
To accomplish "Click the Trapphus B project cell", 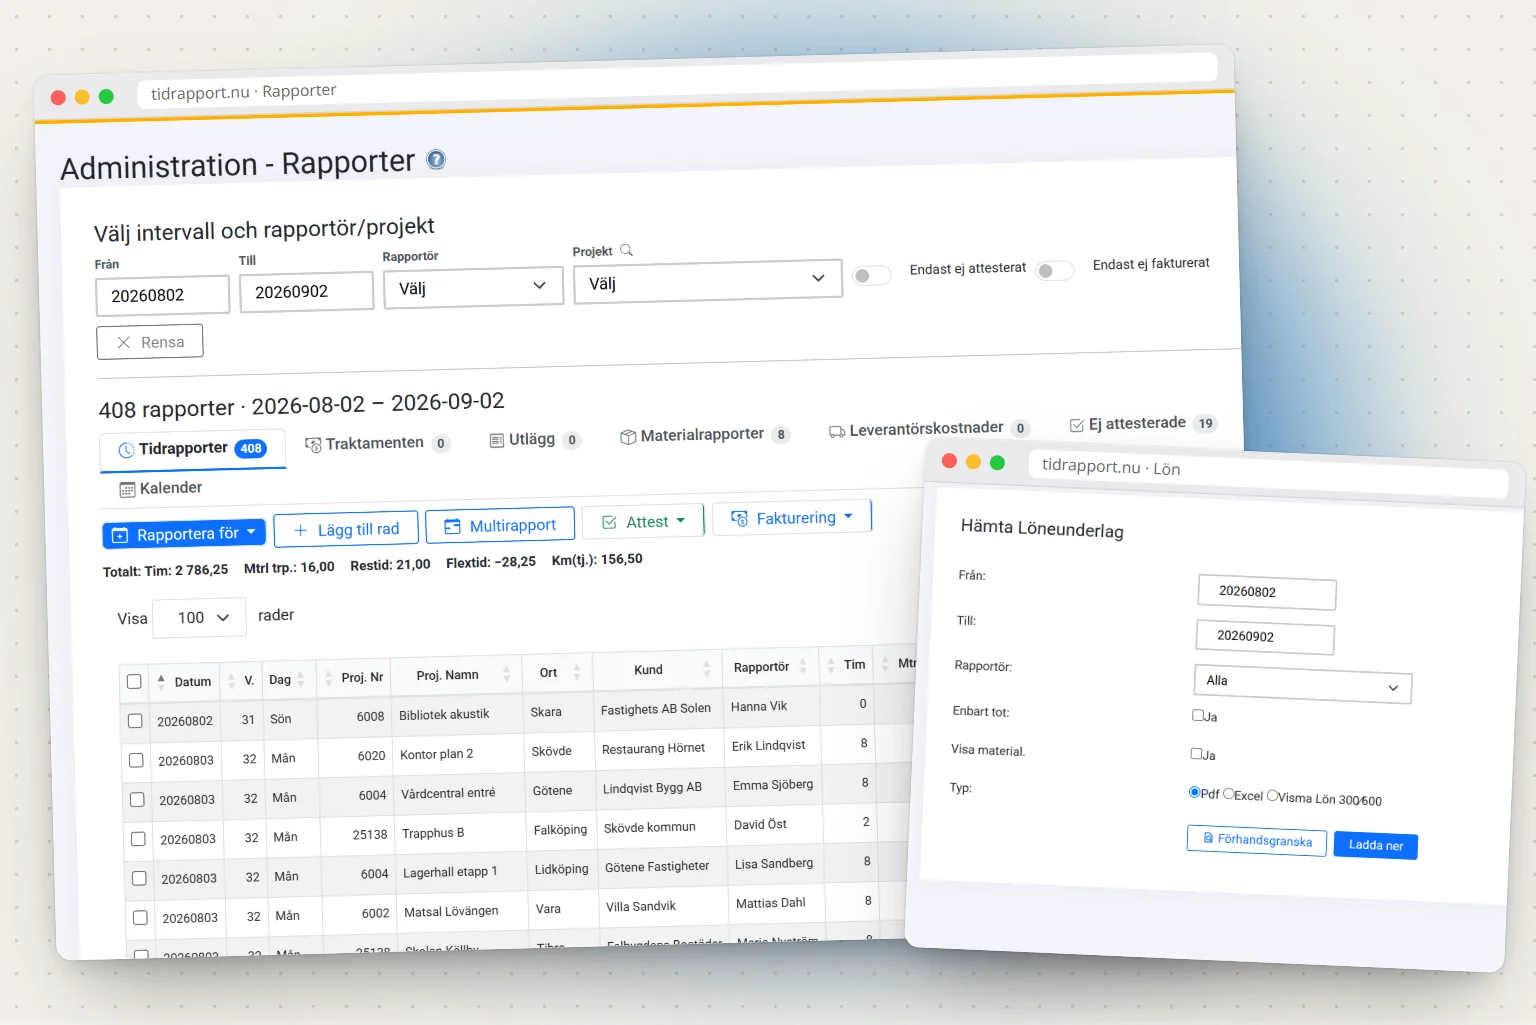I will pos(460,832).
